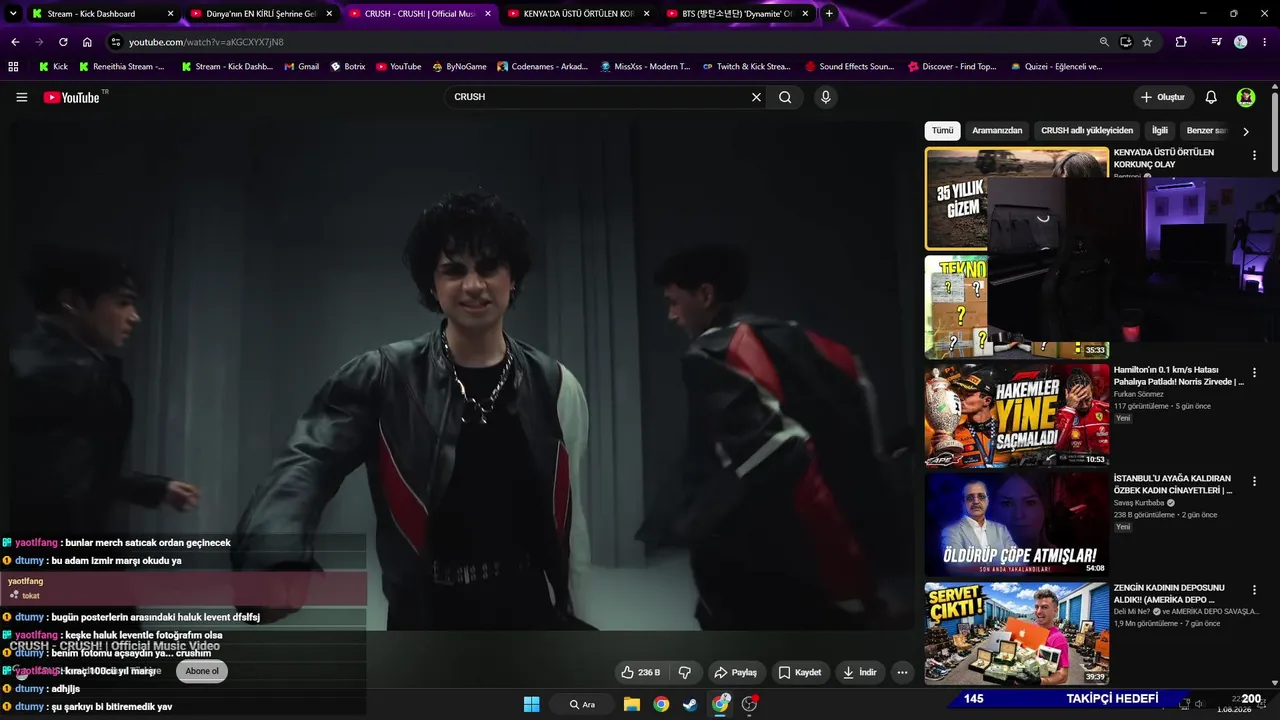Show more filter chips with right arrow
This screenshot has width=1280, height=720.
[x=1245, y=131]
